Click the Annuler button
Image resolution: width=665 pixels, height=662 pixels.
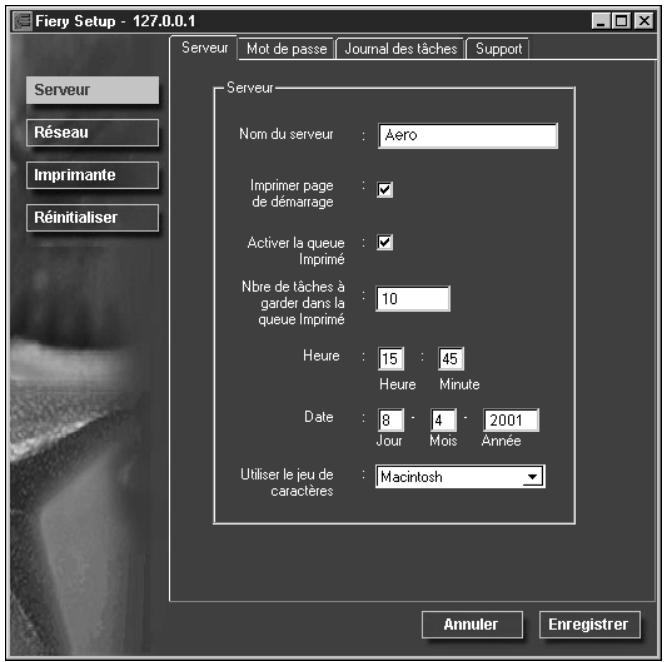(x=472, y=625)
